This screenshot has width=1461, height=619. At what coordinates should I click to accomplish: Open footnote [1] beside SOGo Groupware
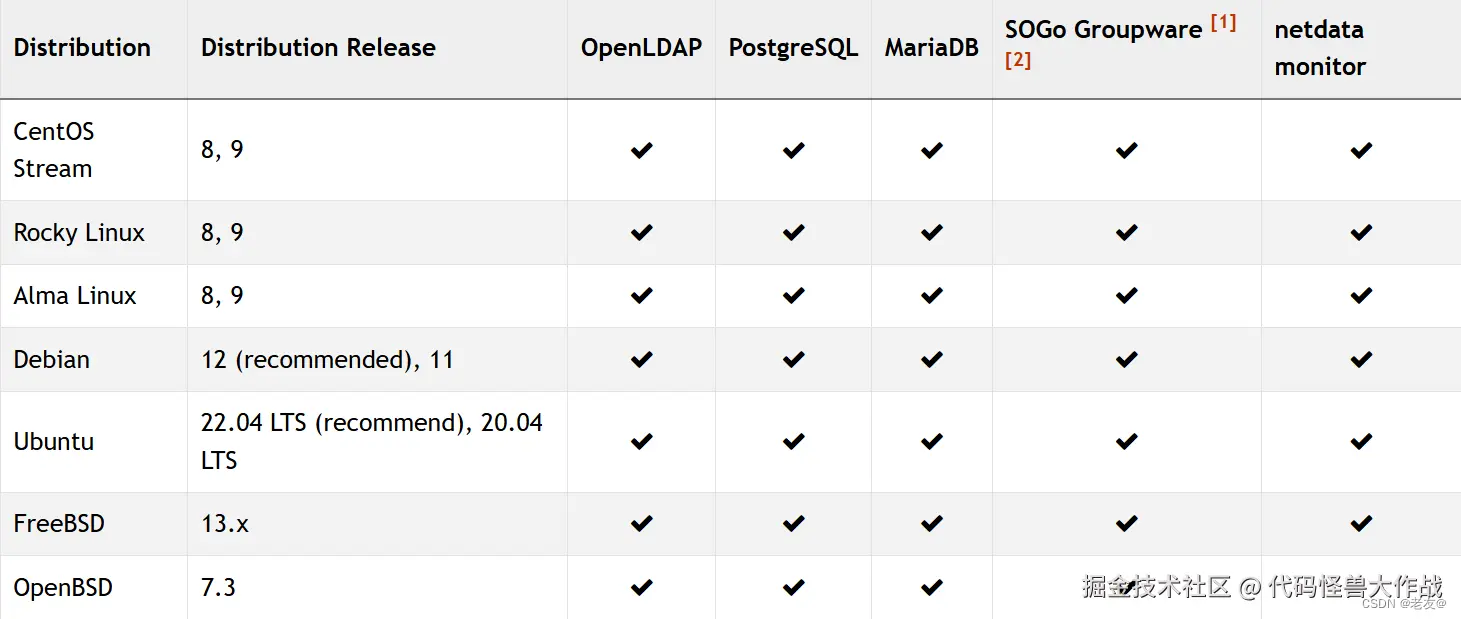point(1223,23)
